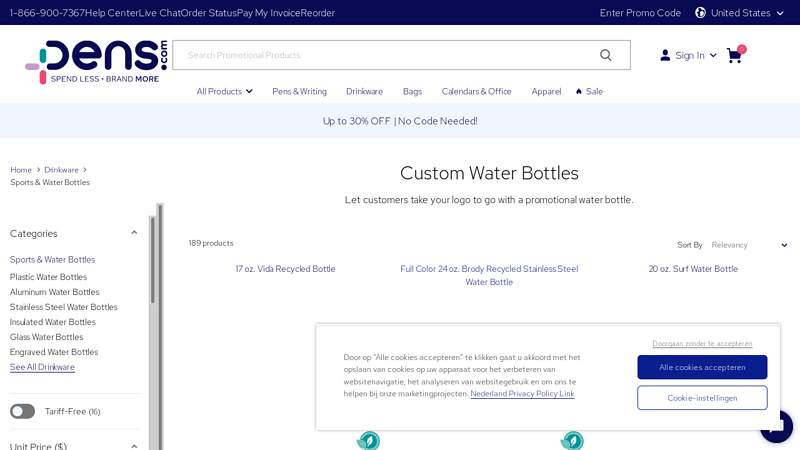Click Enter Promo Code
The width and height of the screenshot is (800, 450).
tap(640, 13)
